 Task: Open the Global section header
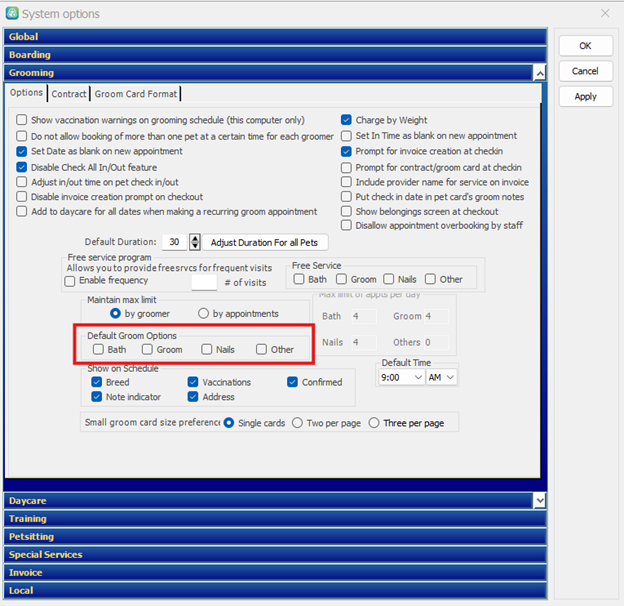pos(275,37)
